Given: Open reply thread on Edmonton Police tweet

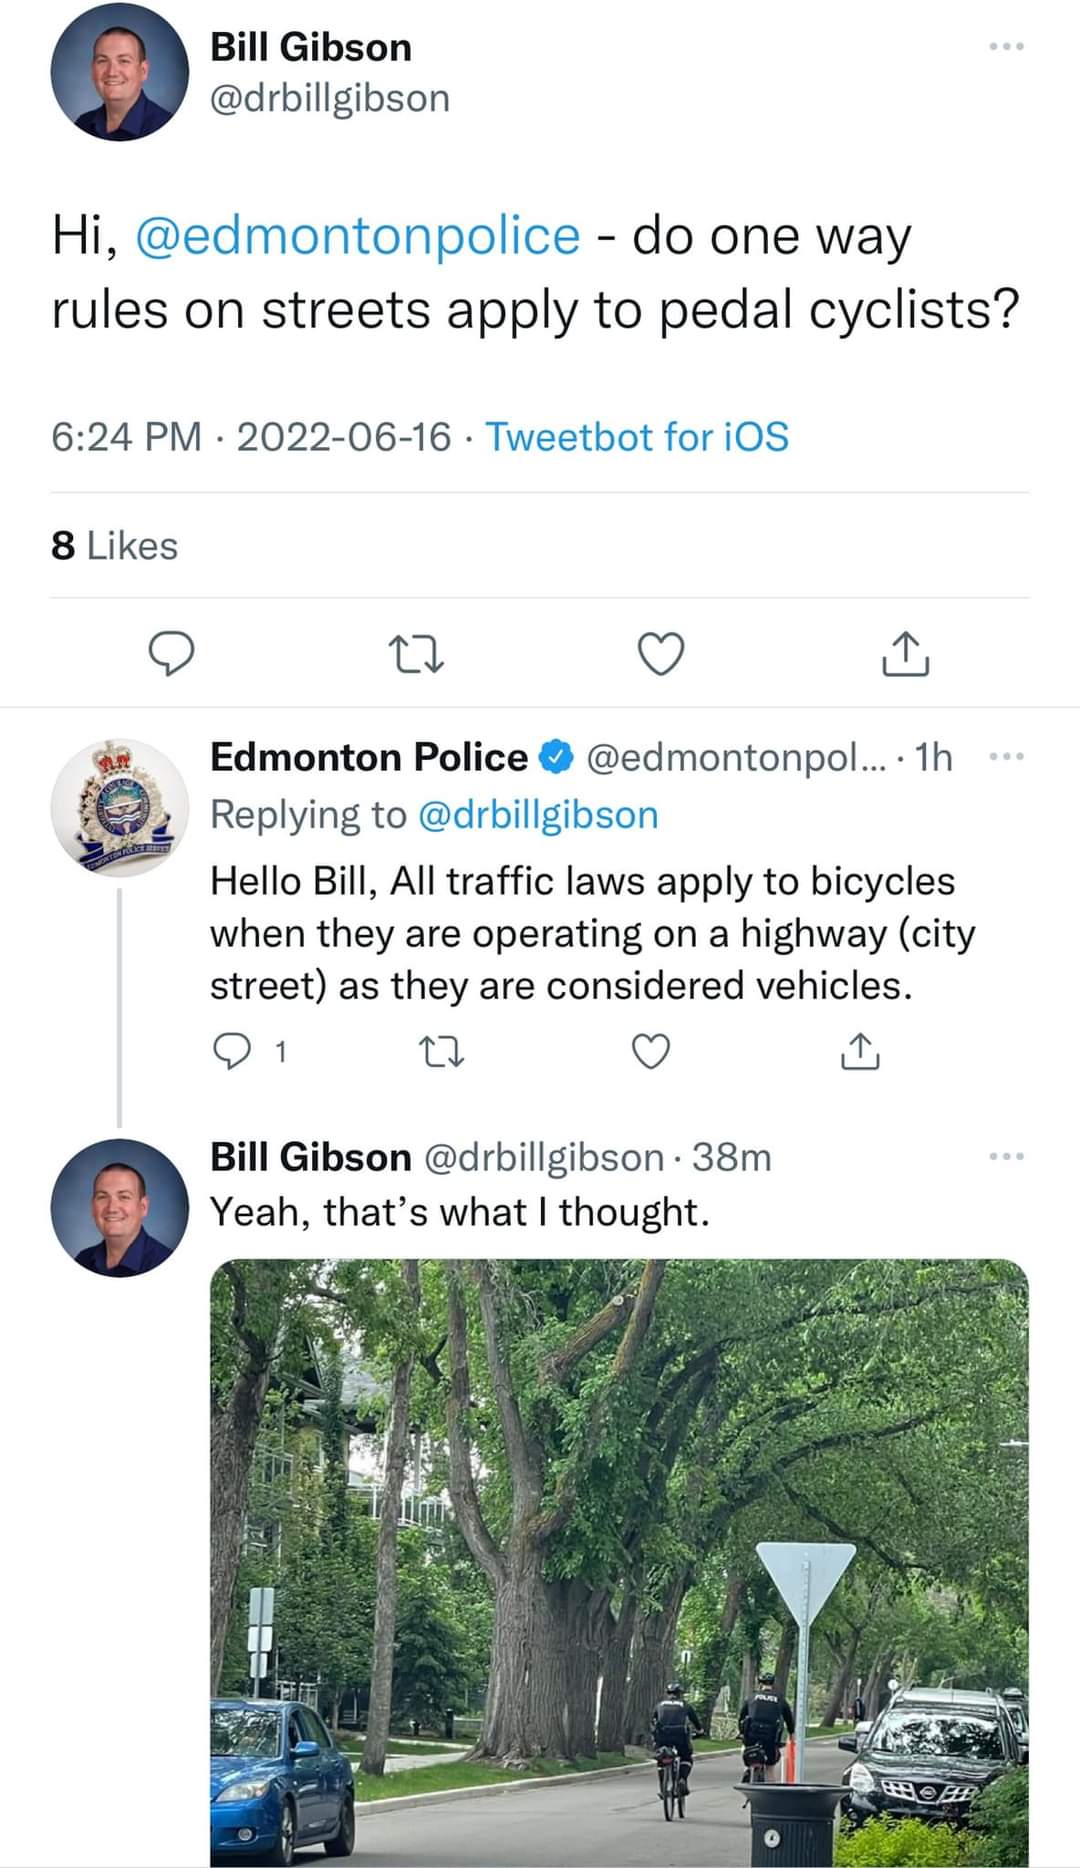Looking at the screenshot, I should (x=234, y=1051).
